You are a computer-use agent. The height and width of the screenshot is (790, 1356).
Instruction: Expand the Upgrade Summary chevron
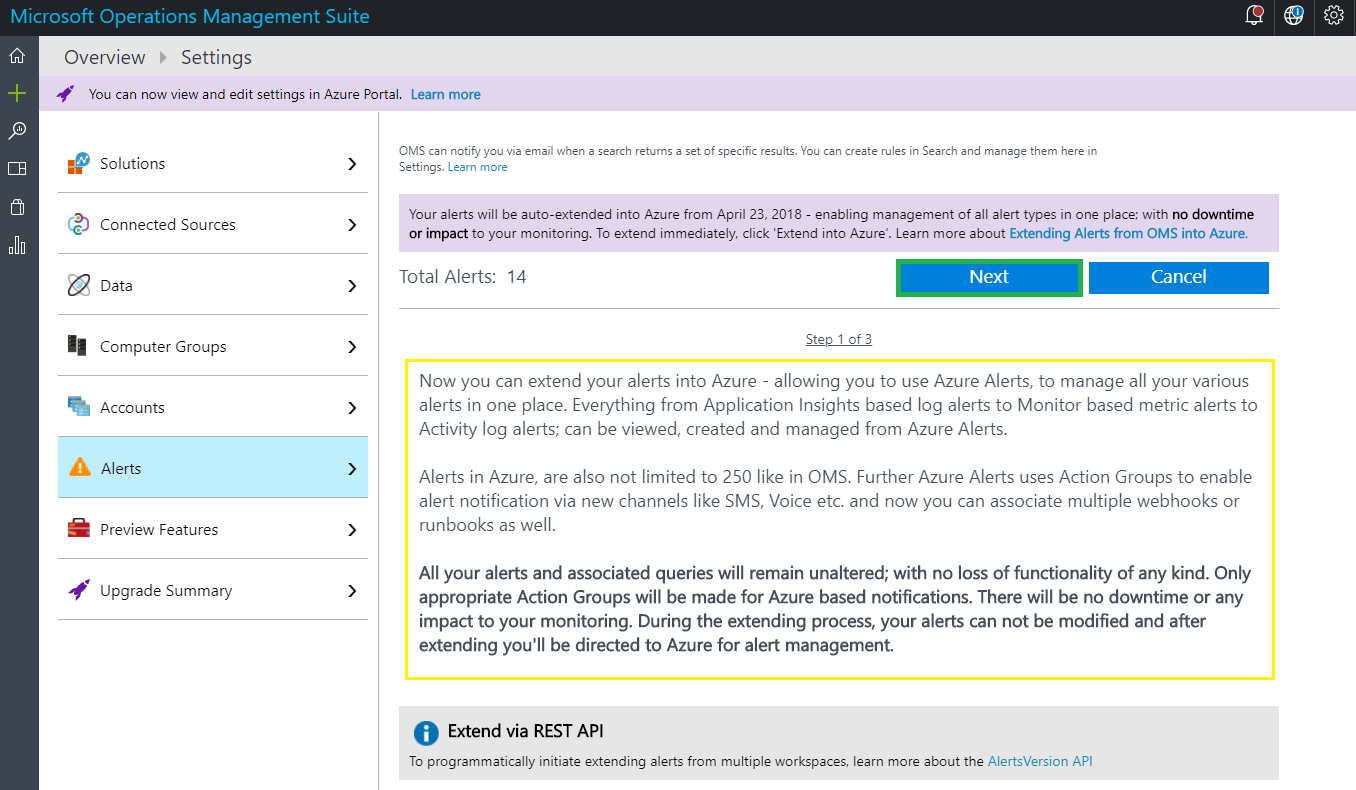352,590
